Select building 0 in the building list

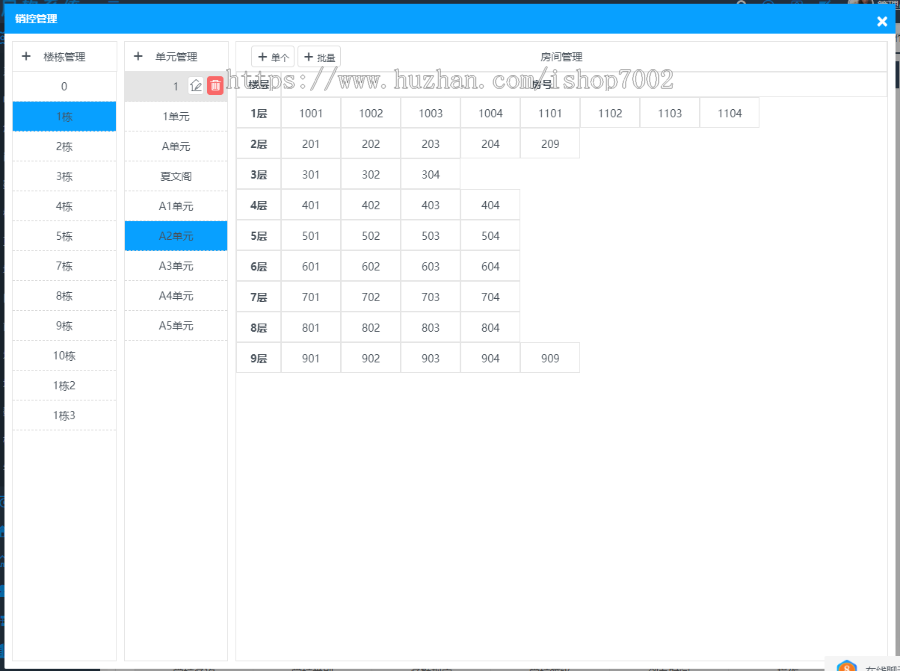click(64, 87)
